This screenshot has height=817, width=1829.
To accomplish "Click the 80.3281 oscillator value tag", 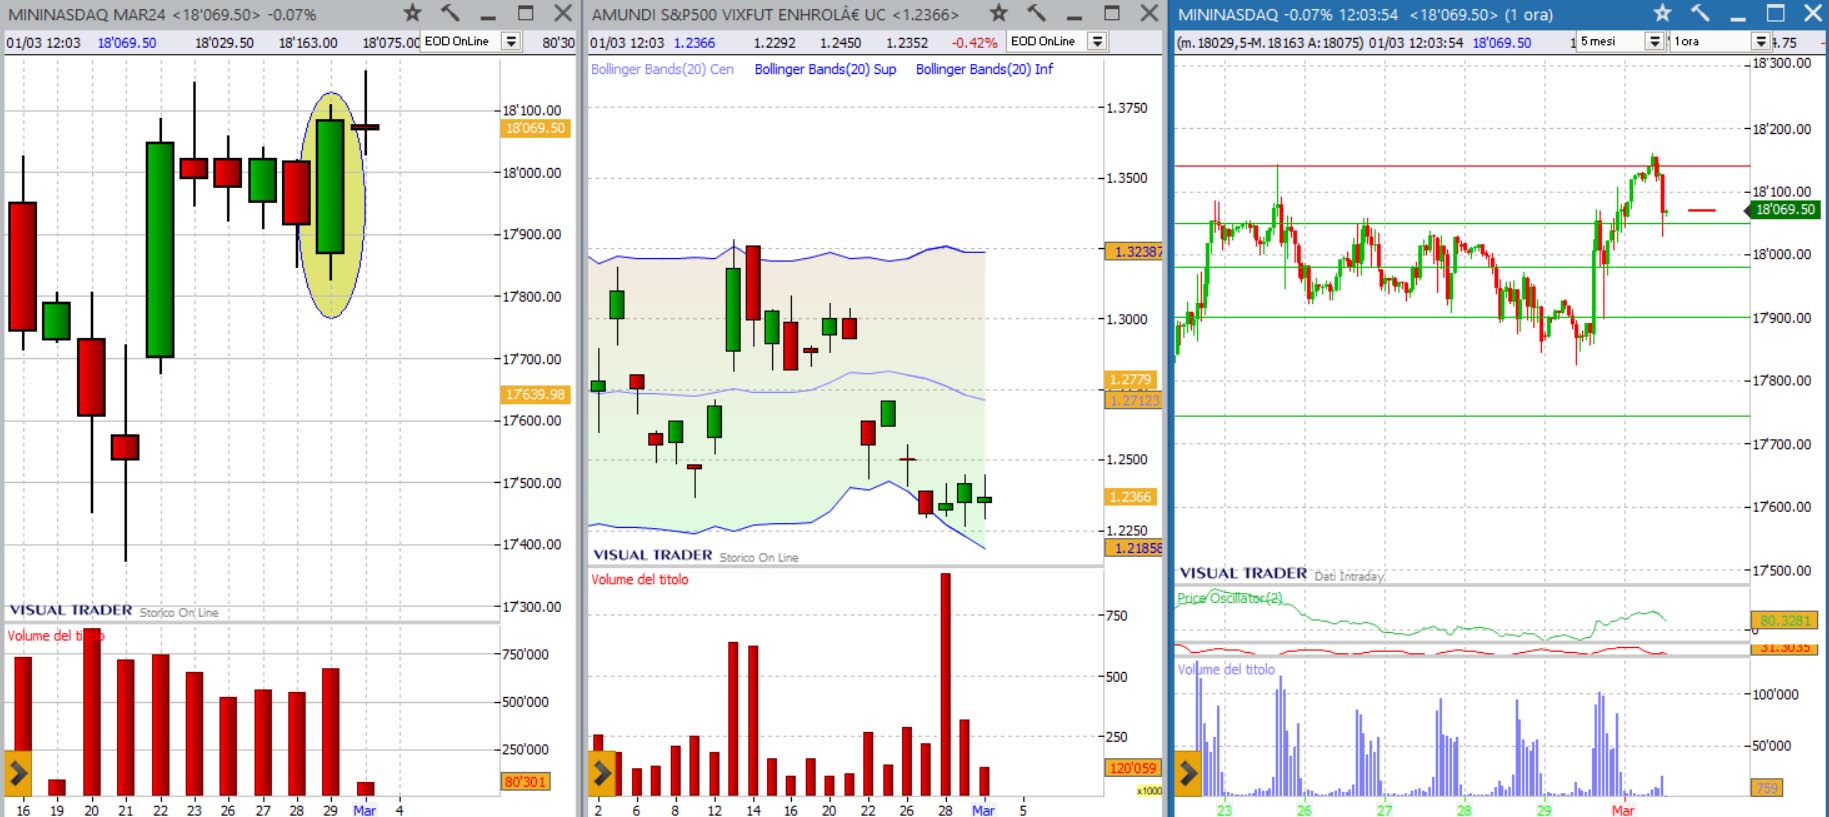I will (x=1785, y=620).
